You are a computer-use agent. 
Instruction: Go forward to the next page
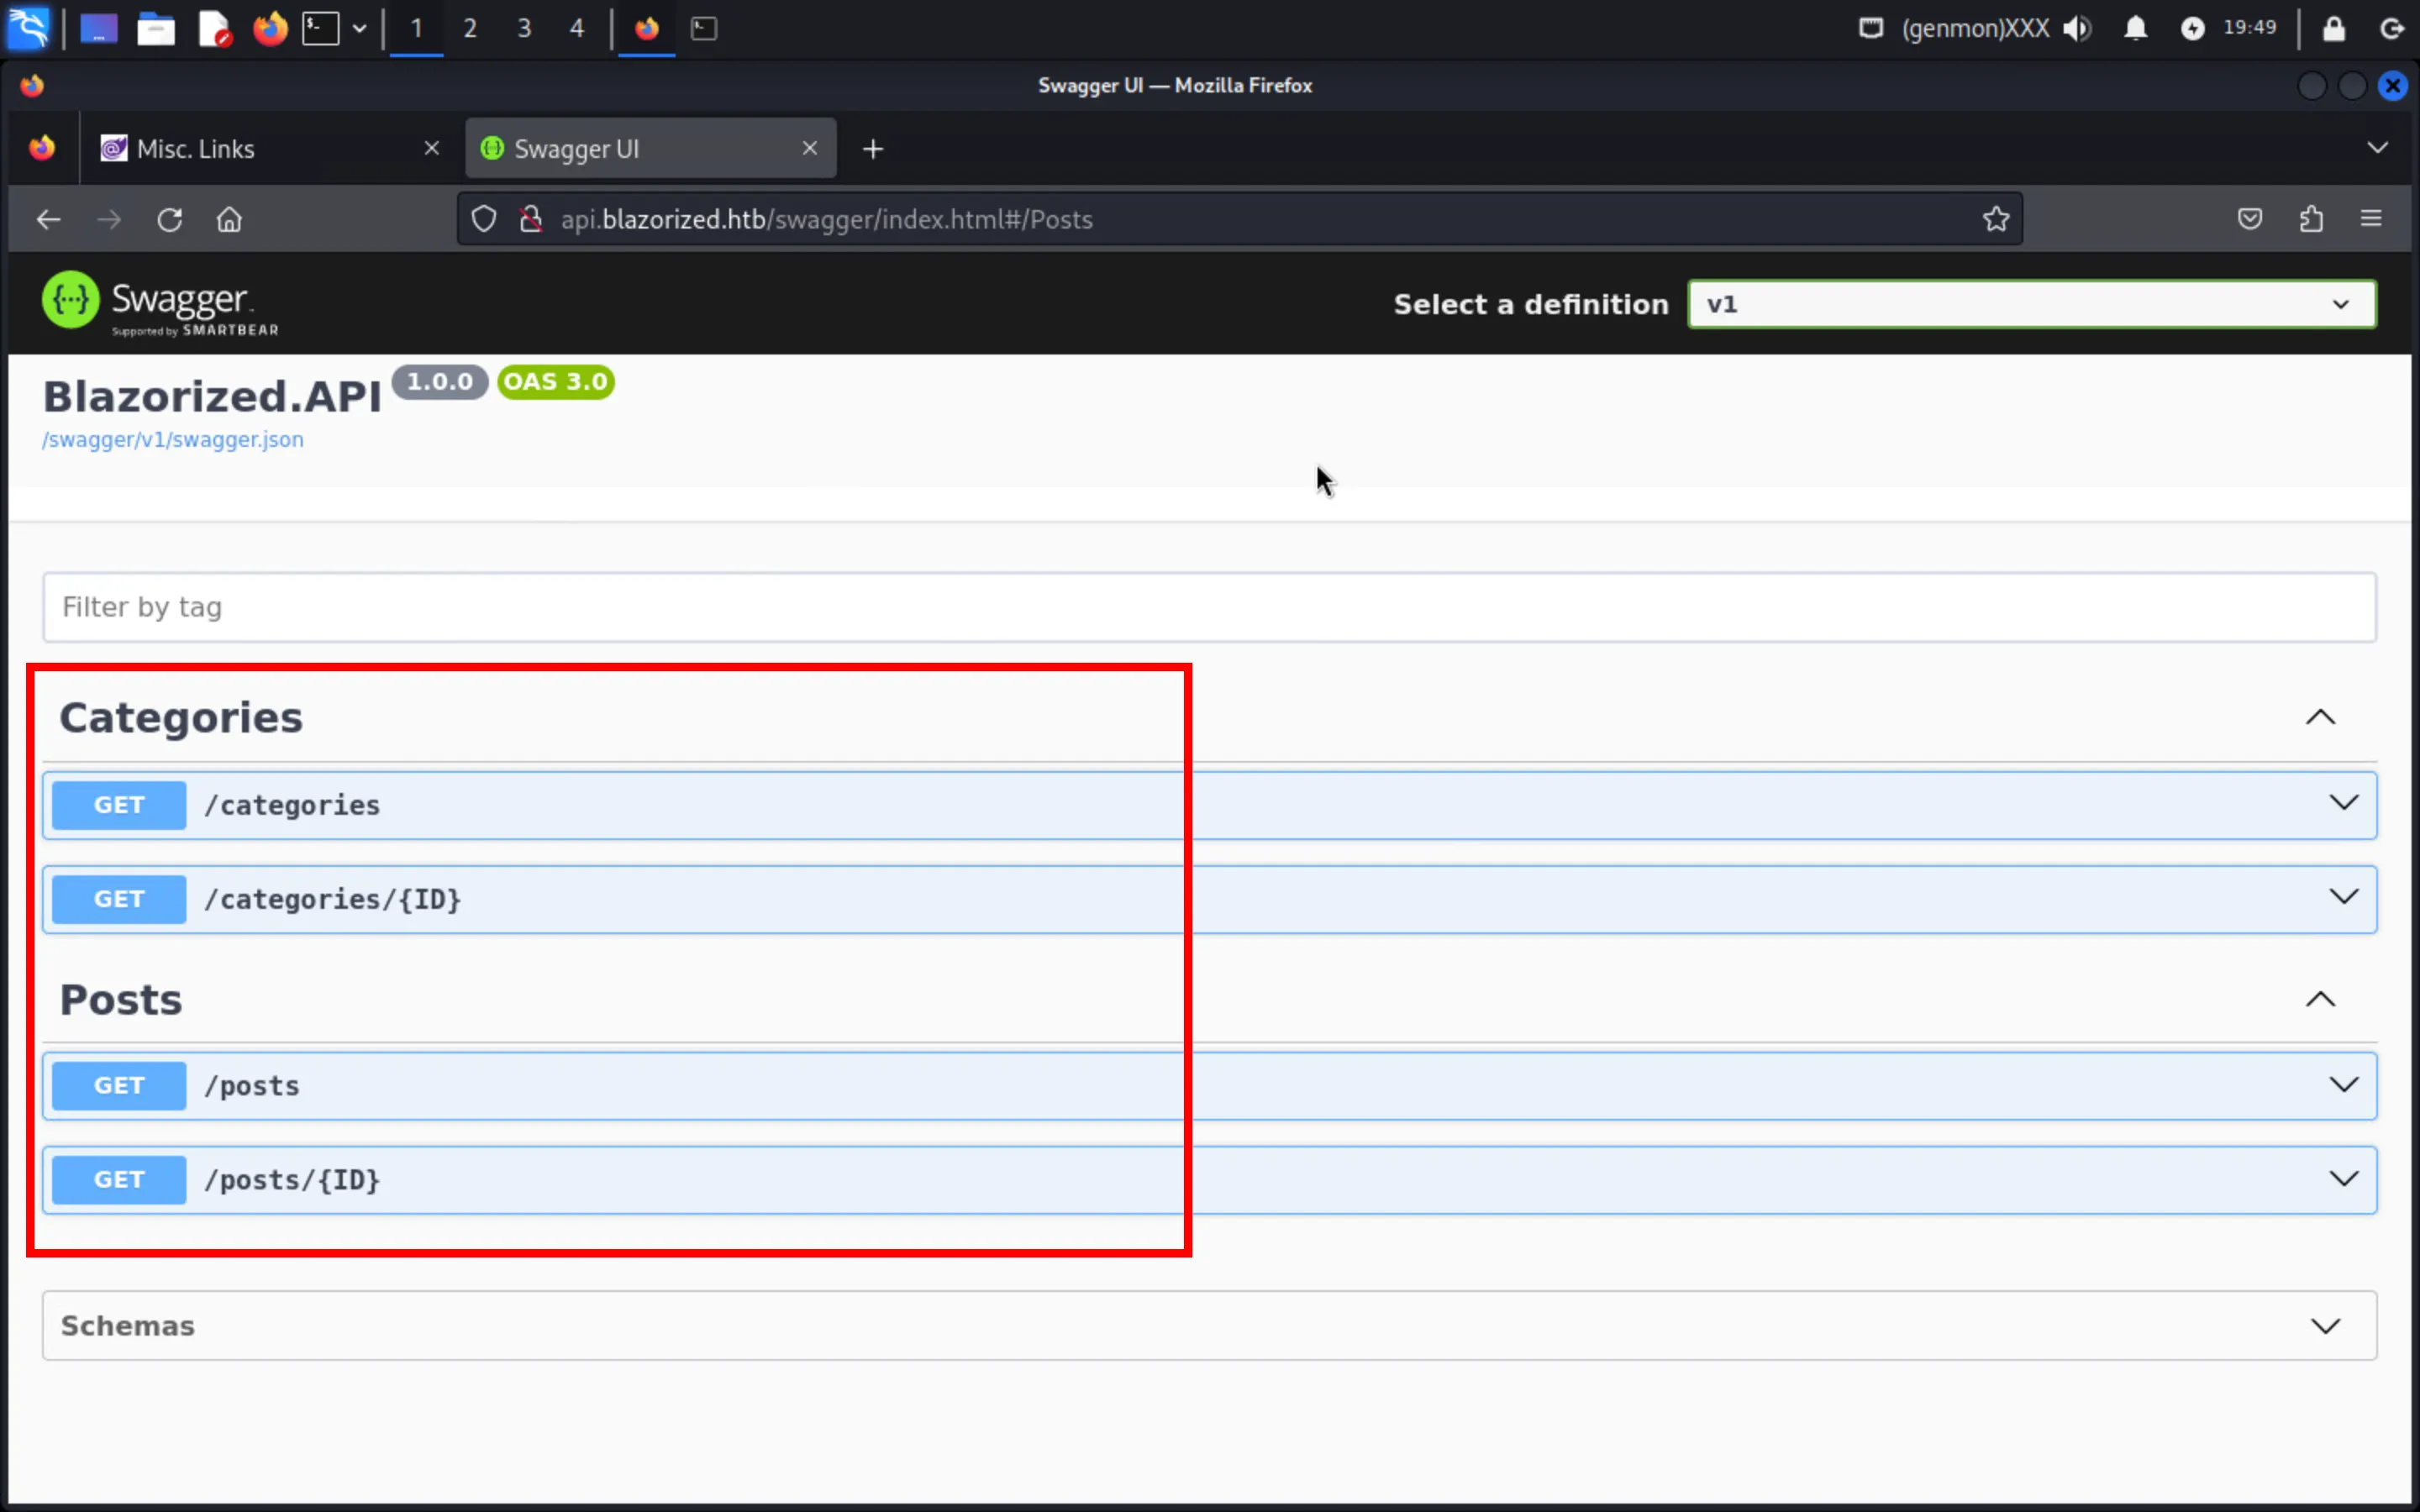[109, 219]
